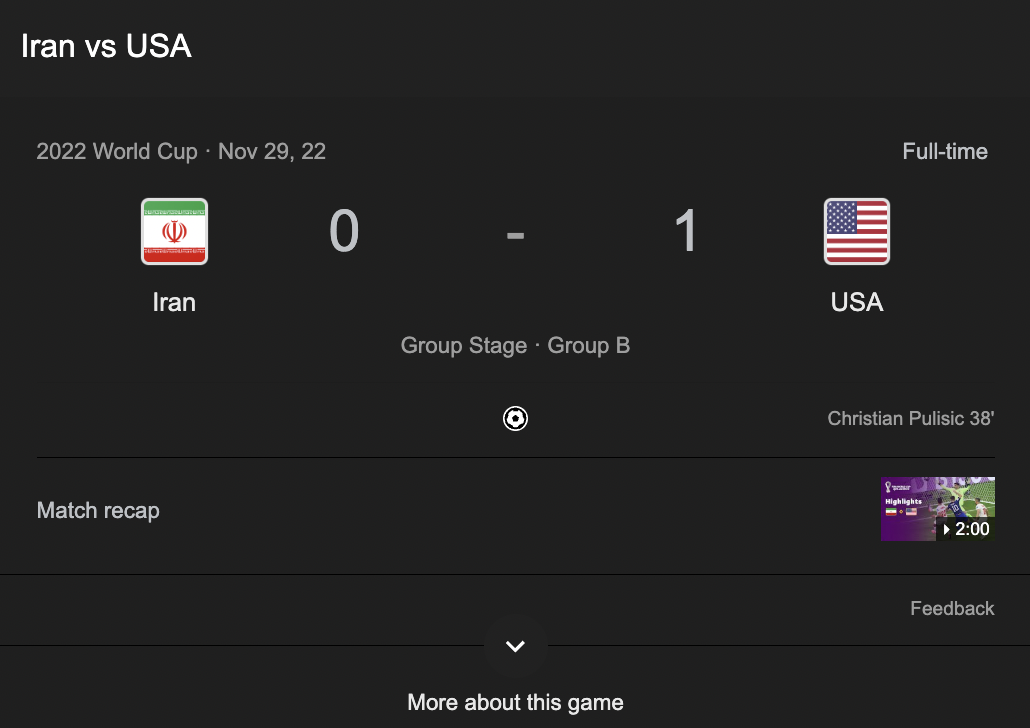Screen dimensions: 1030x728
Task: Click the Nov 29, 22 date
Action: [x=272, y=152]
